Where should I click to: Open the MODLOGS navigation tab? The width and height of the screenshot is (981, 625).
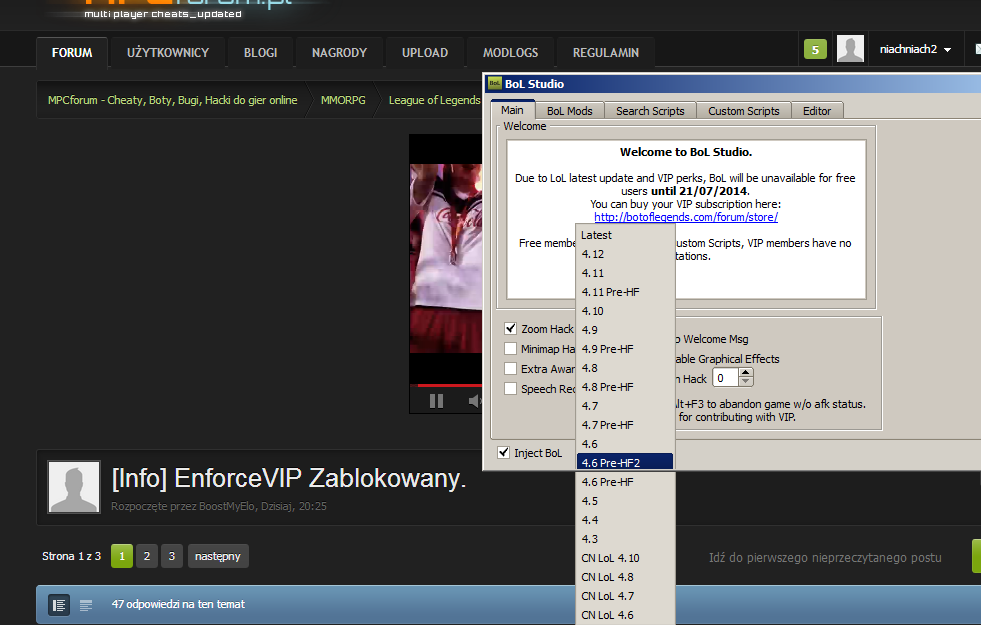click(511, 53)
